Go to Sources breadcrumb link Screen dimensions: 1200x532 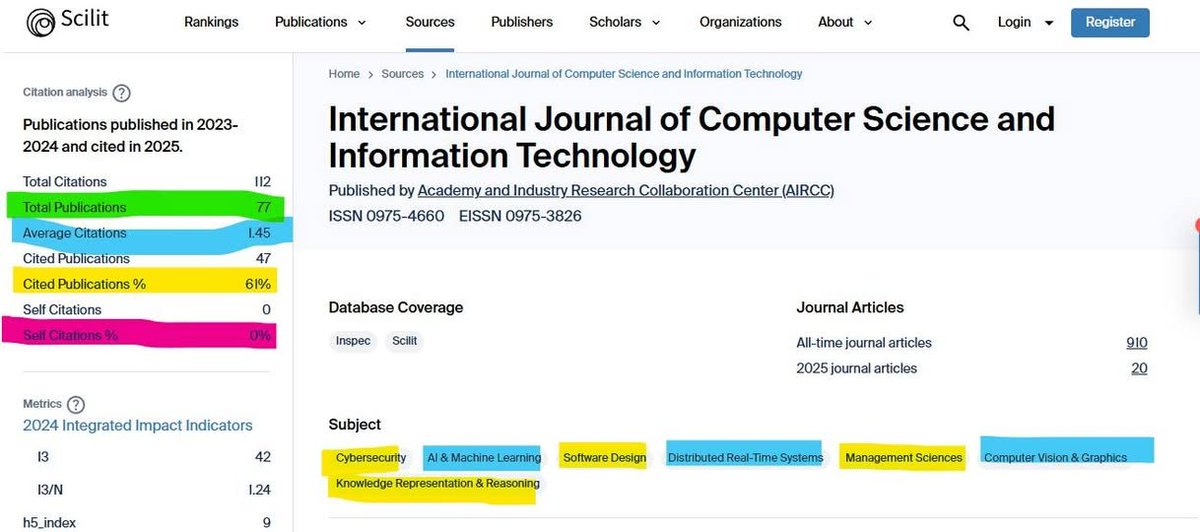[x=402, y=74]
